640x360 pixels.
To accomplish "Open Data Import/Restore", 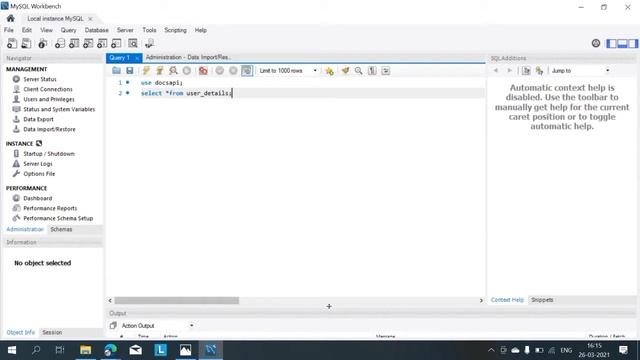I will 49,129.
